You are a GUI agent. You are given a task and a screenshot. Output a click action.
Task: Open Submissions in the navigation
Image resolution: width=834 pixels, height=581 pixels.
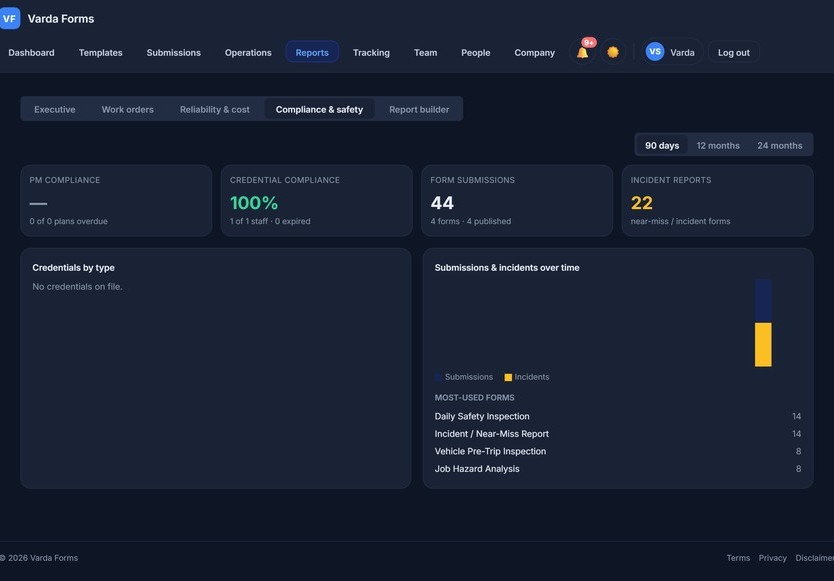173,53
